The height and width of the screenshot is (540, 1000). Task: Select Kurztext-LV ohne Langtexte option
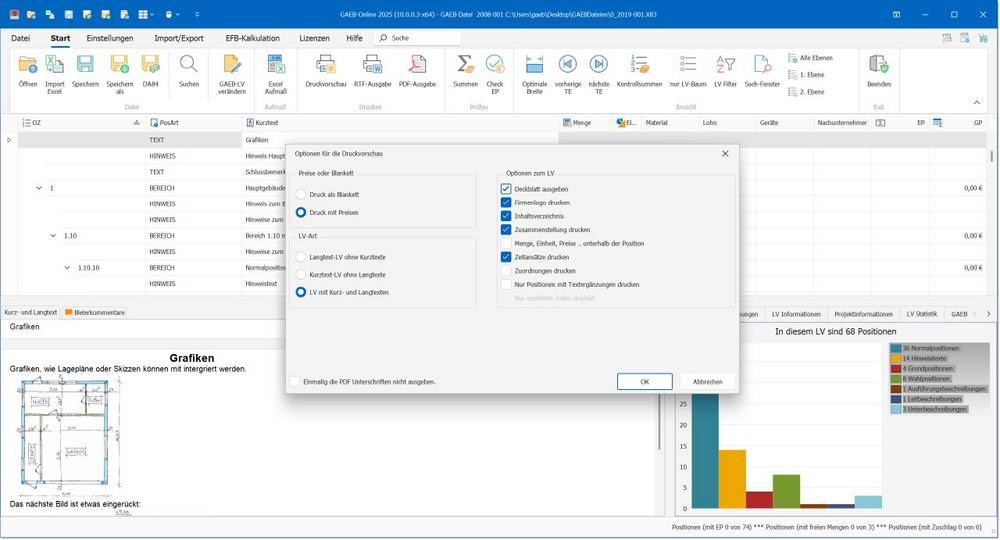point(301,274)
